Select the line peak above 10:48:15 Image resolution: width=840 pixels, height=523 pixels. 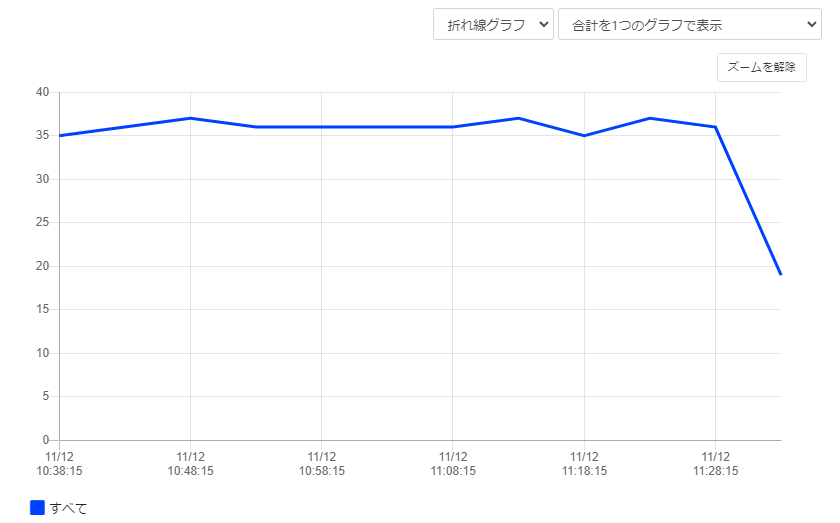(x=190, y=118)
